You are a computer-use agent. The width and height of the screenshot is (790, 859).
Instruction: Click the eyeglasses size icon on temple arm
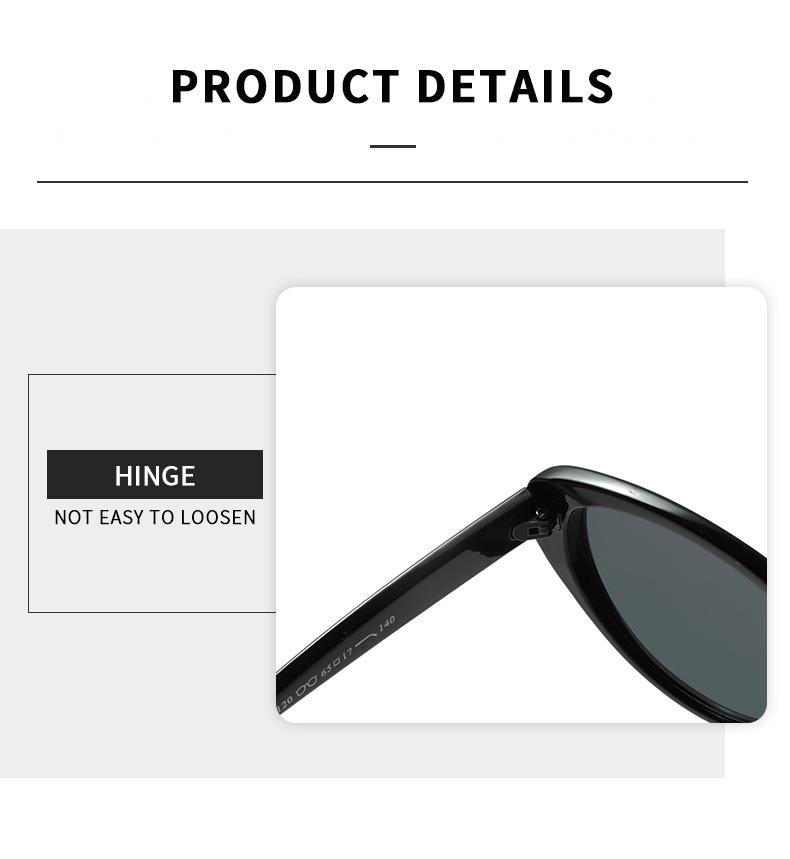click(x=307, y=684)
